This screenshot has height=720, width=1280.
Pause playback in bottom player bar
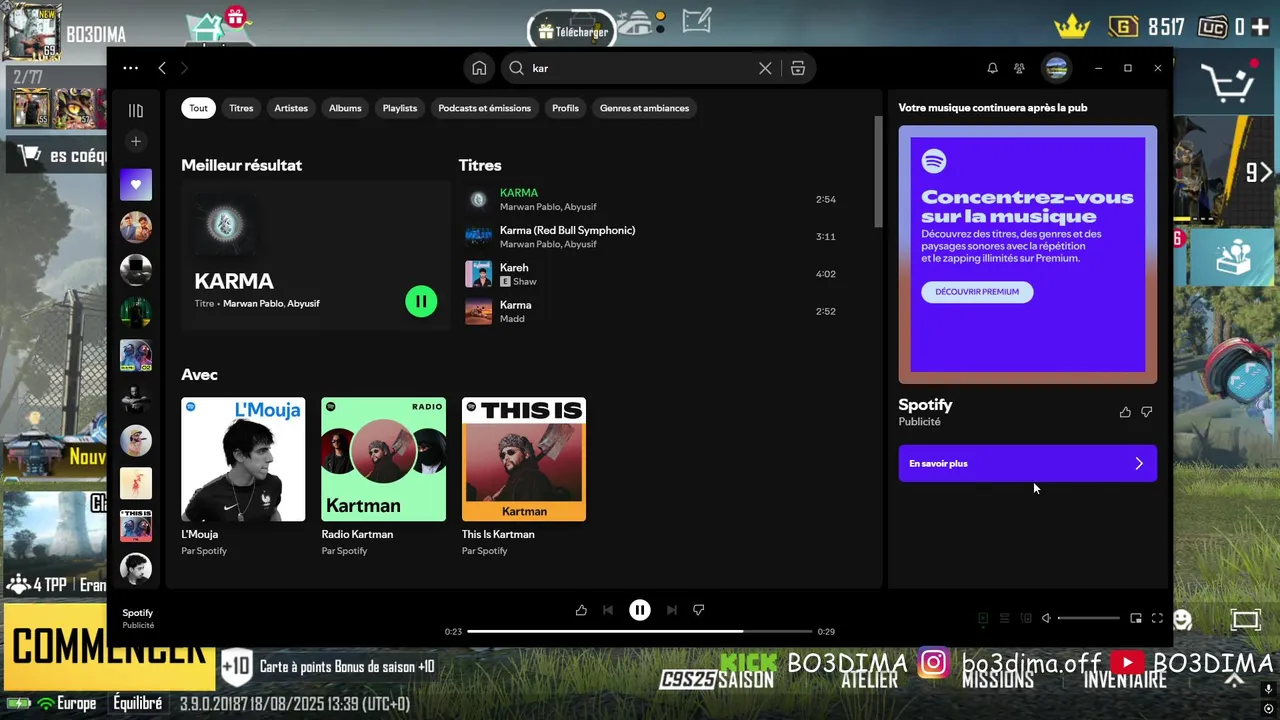[x=640, y=610]
